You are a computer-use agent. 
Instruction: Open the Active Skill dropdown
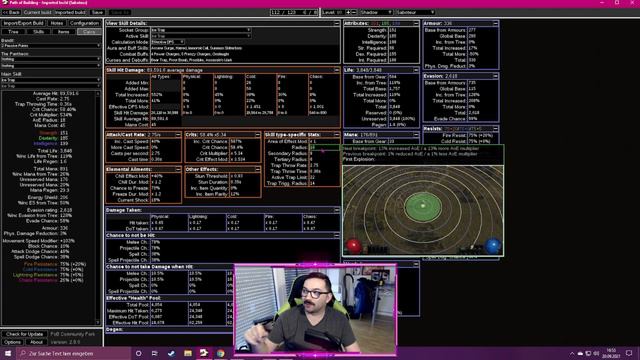200,36
